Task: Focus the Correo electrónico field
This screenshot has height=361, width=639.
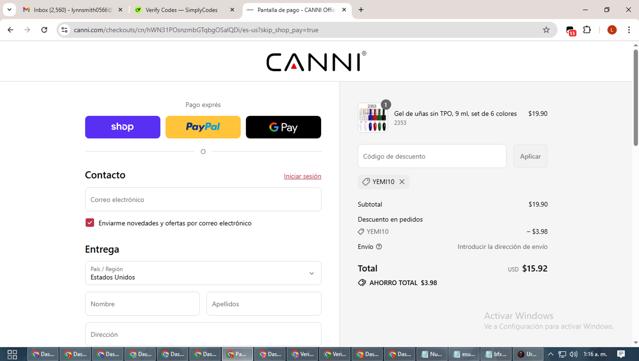Action: 203,200
